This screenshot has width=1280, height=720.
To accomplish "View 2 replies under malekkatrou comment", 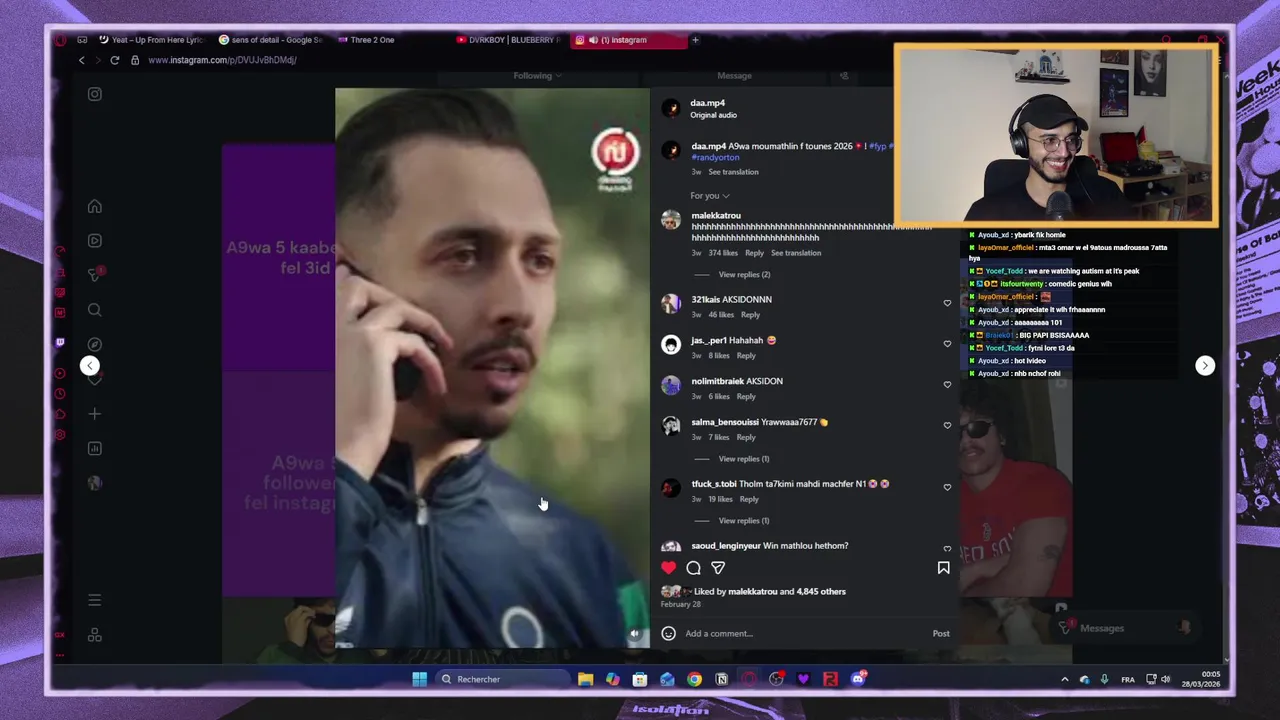I will [x=744, y=275].
